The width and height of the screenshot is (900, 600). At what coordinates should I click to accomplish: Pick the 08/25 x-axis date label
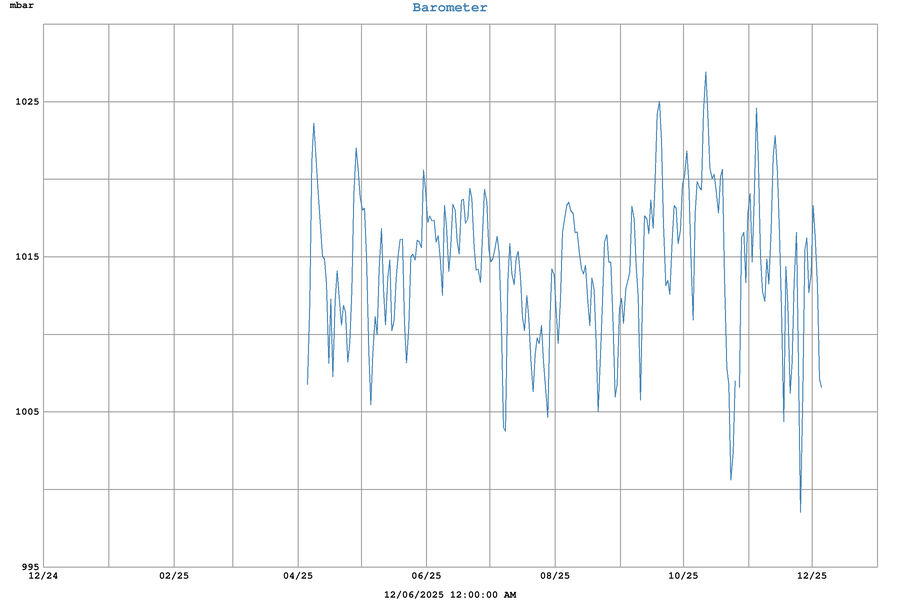555,576
